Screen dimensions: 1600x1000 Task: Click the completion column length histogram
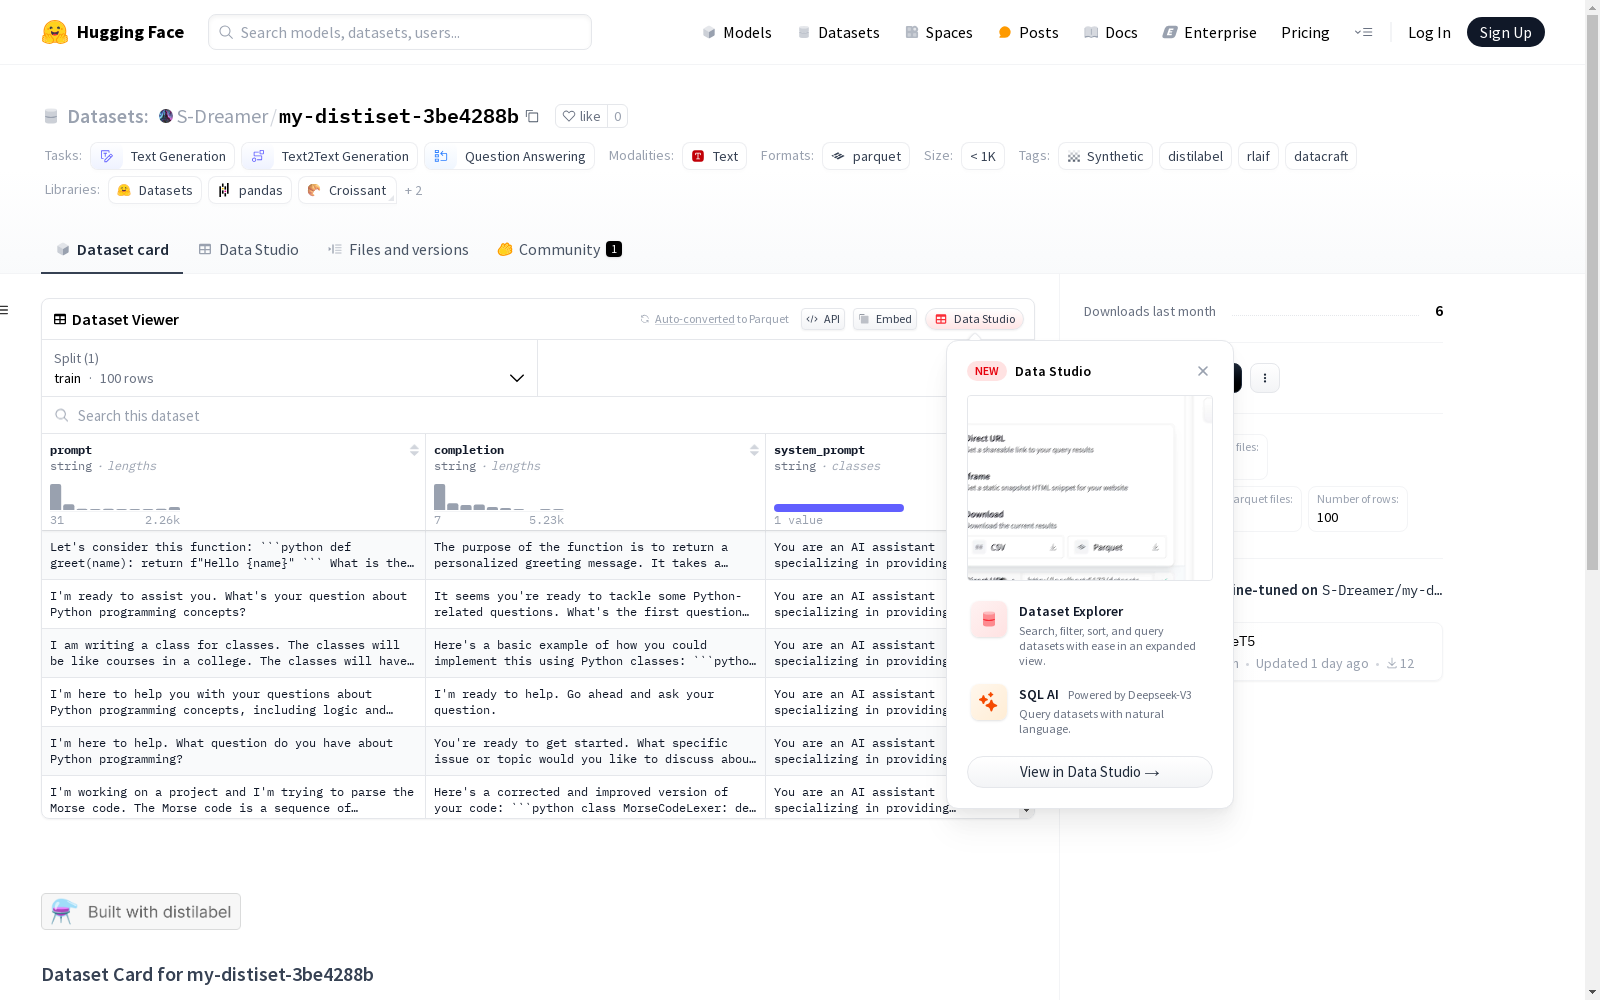click(499, 497)
